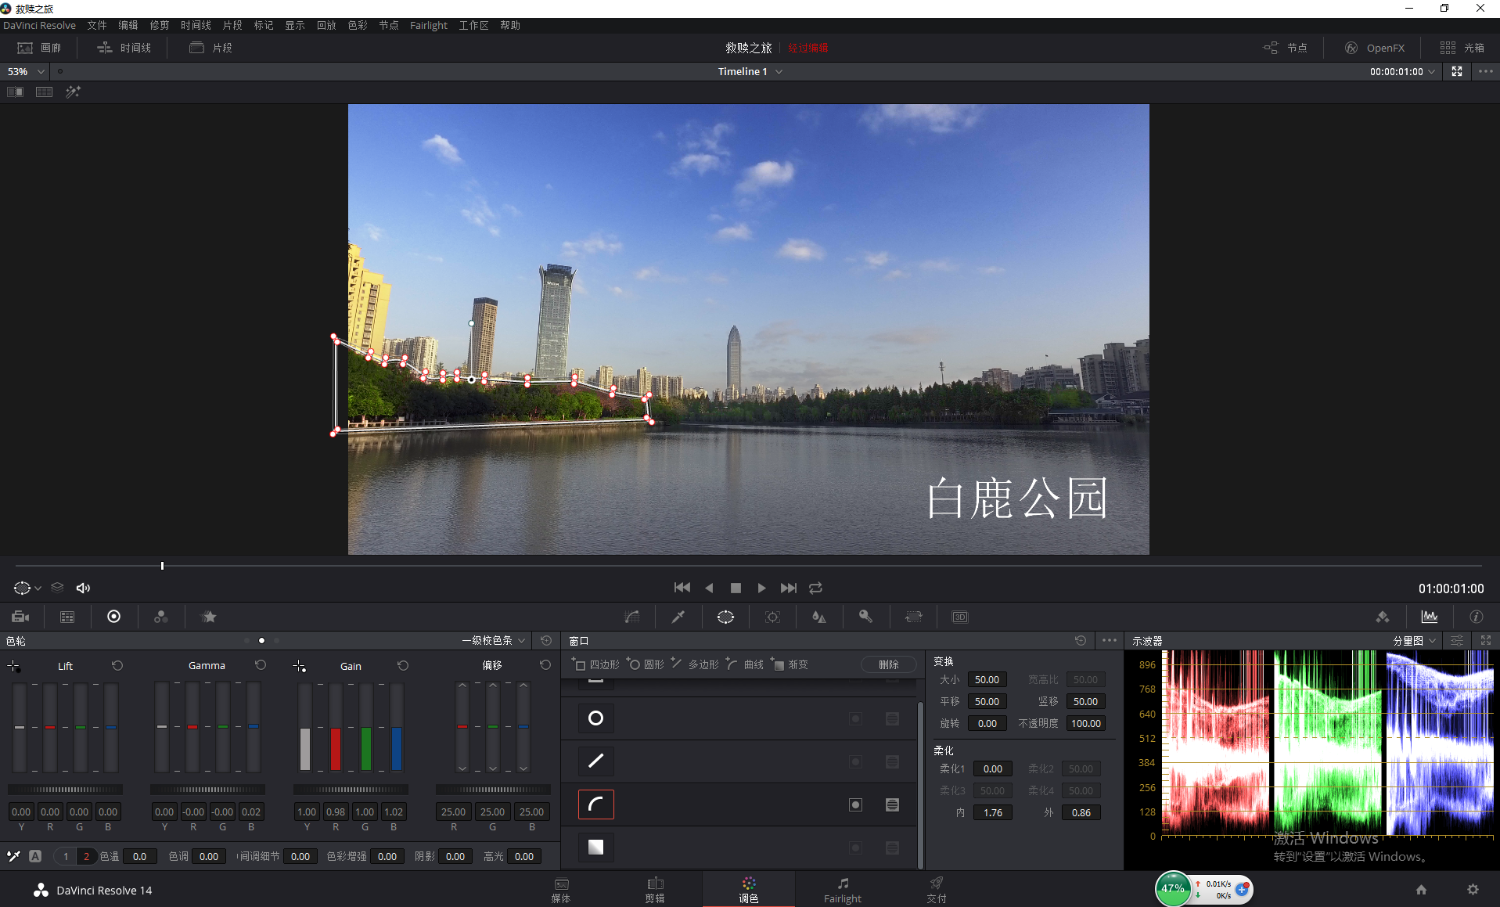
Task: Open the OpenFX panel
Action: pos(1375,48)
